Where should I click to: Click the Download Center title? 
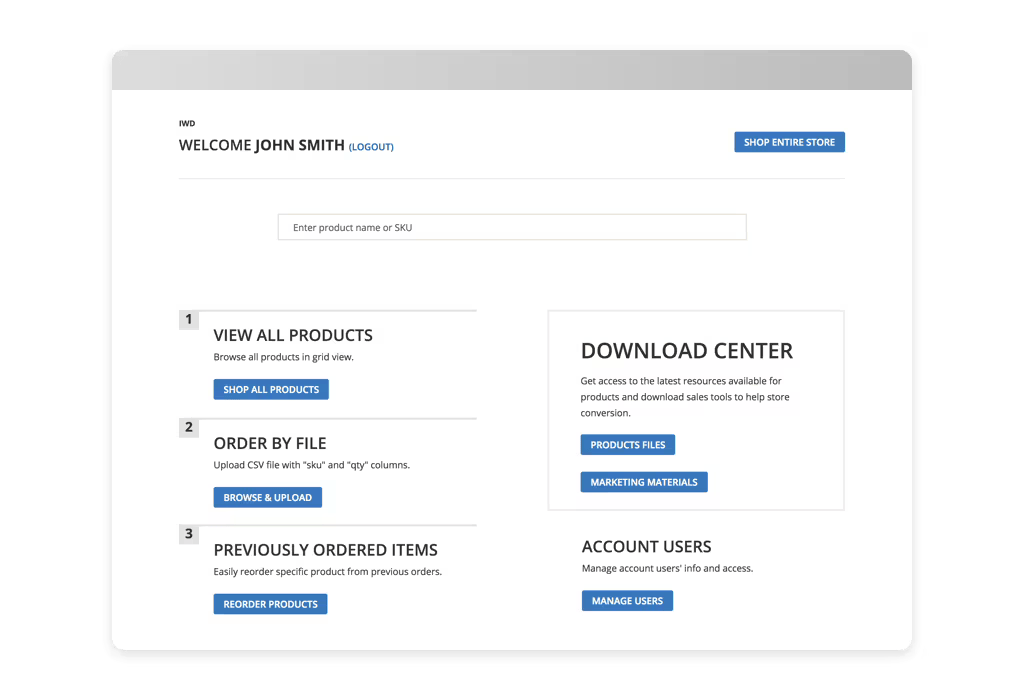[x=686, y=351]
